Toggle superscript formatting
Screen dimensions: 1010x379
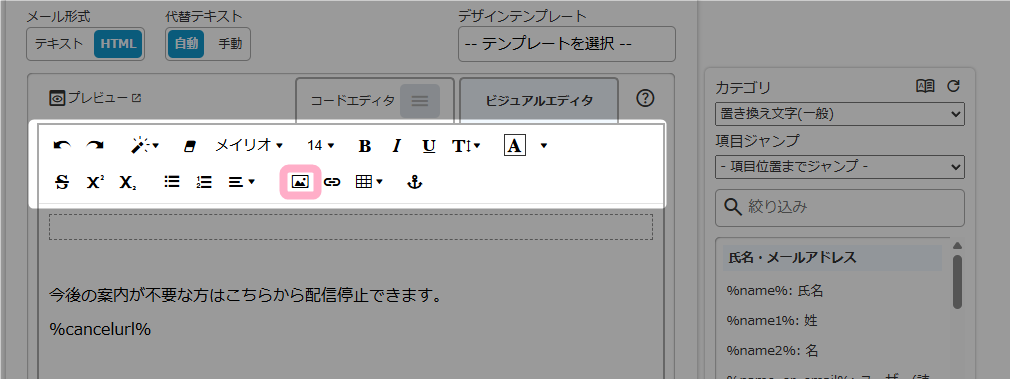tap(95, 182)
